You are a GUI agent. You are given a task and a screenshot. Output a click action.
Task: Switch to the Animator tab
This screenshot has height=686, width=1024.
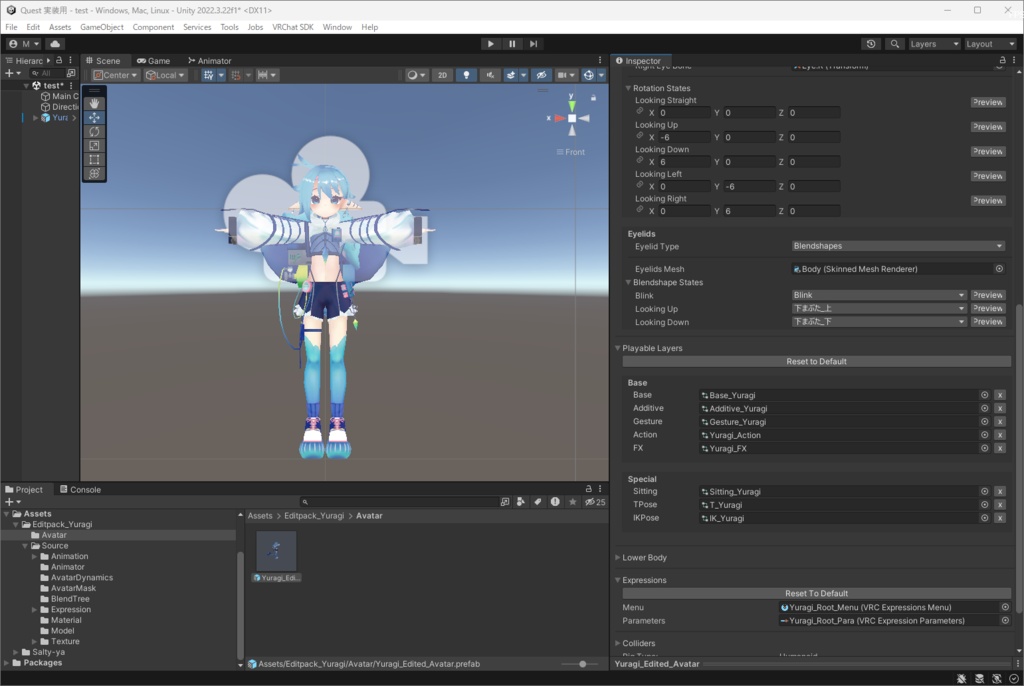click(x=210, y=61)
